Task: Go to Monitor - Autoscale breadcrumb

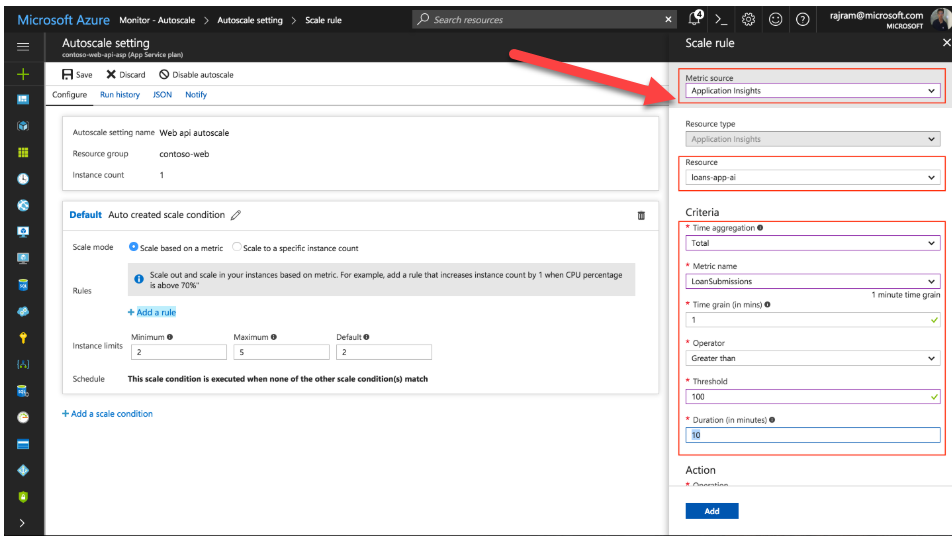Action: (x=157, y=20)
